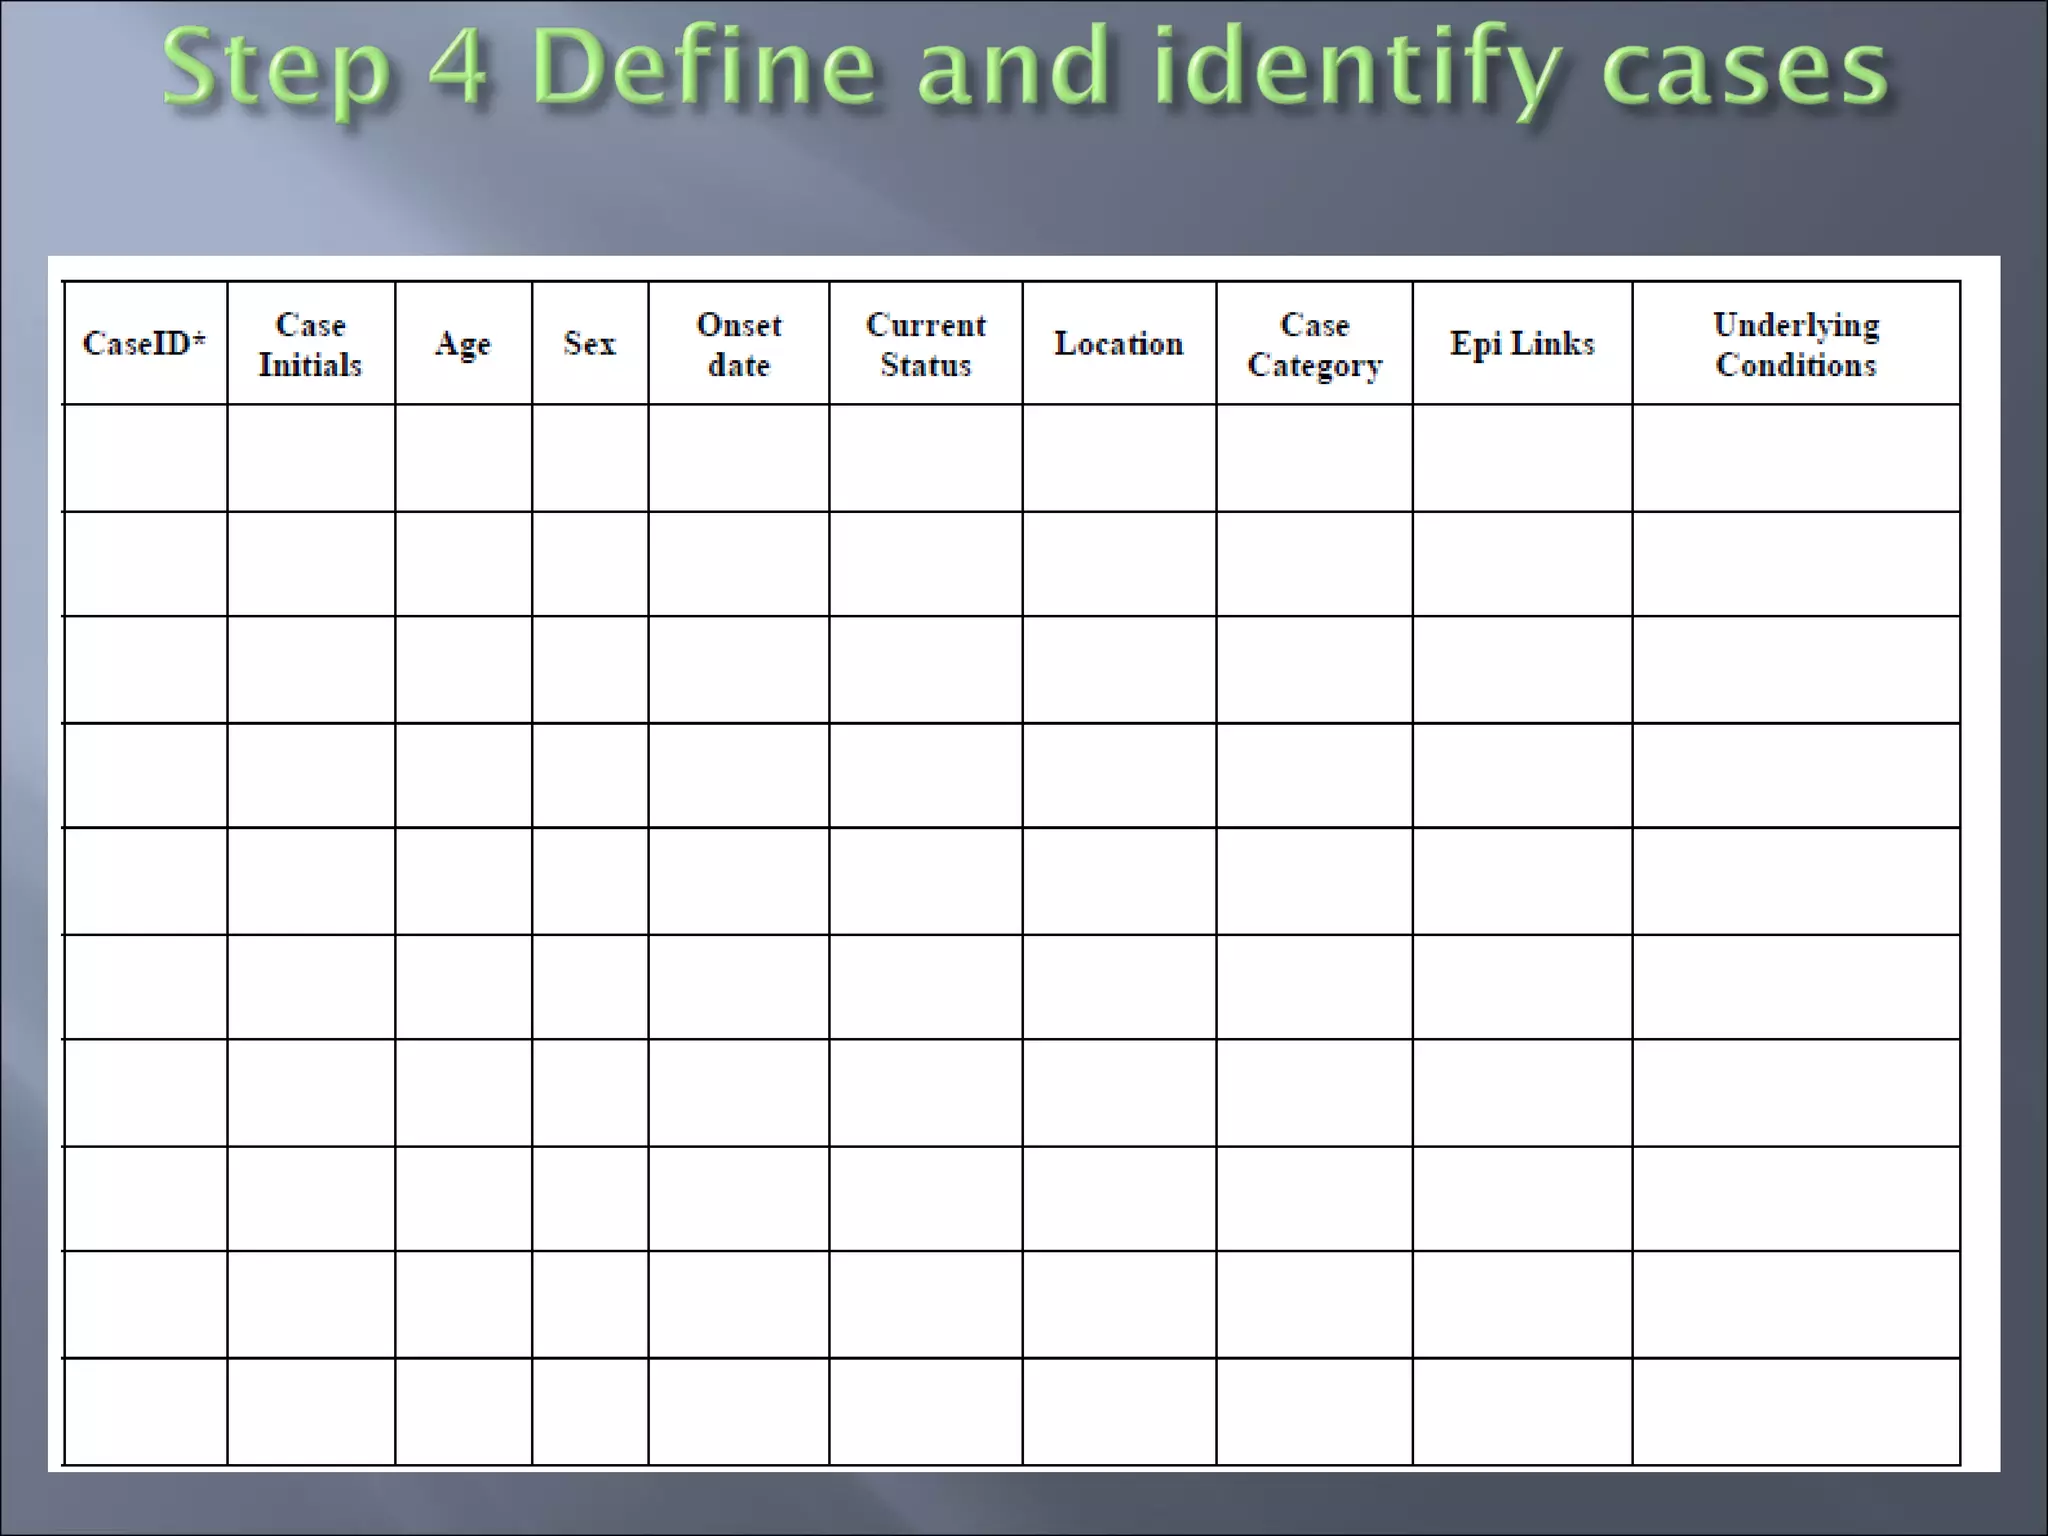The height and width of the screenshot is (1536, 2048).
Task: Select the Onset date header cell
Action: [738, 343]
